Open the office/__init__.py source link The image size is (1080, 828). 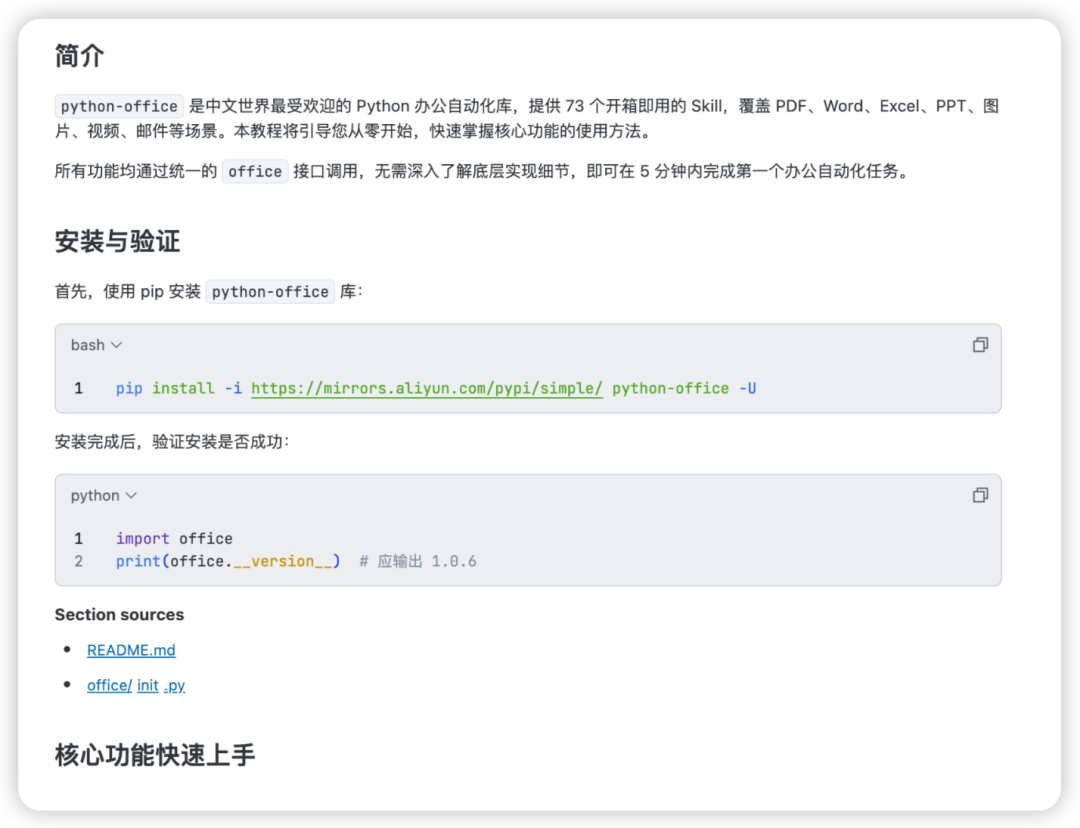click(136, 685)
